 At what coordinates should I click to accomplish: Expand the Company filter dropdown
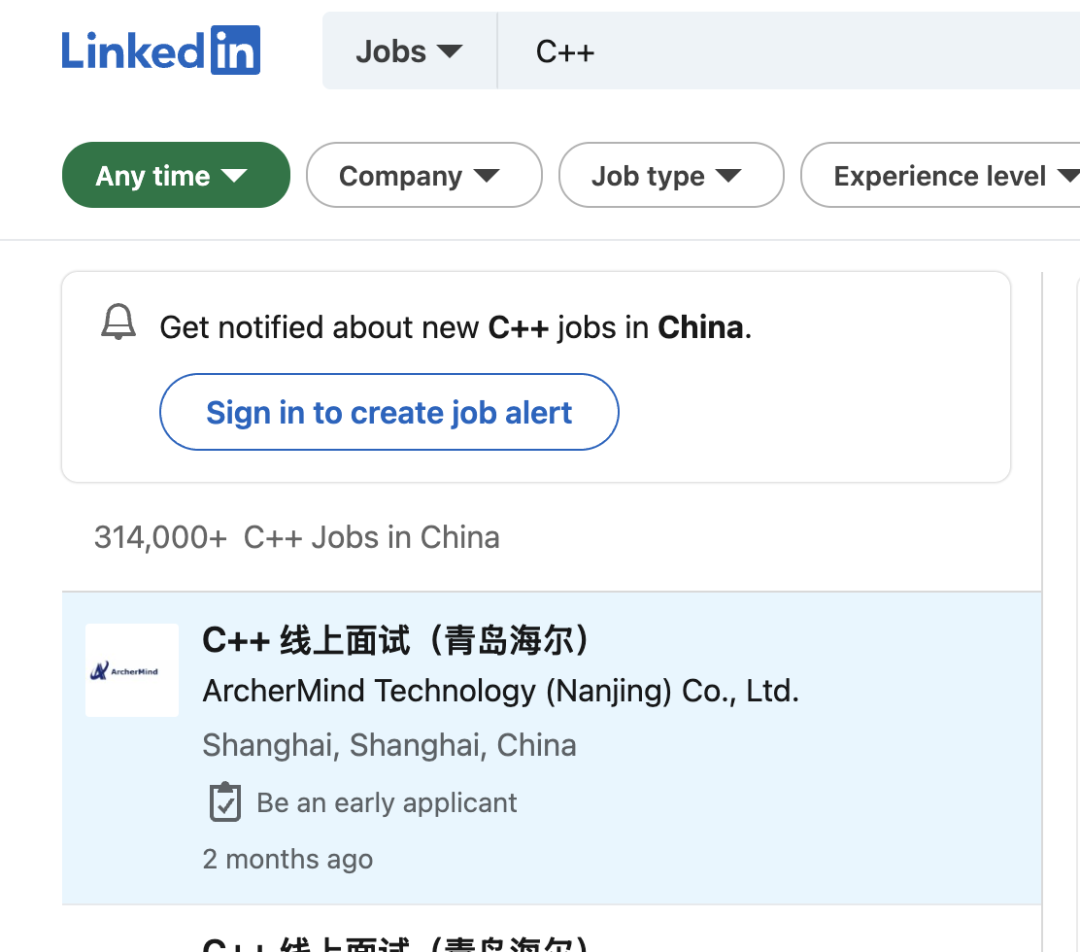(x=424, y=175)
